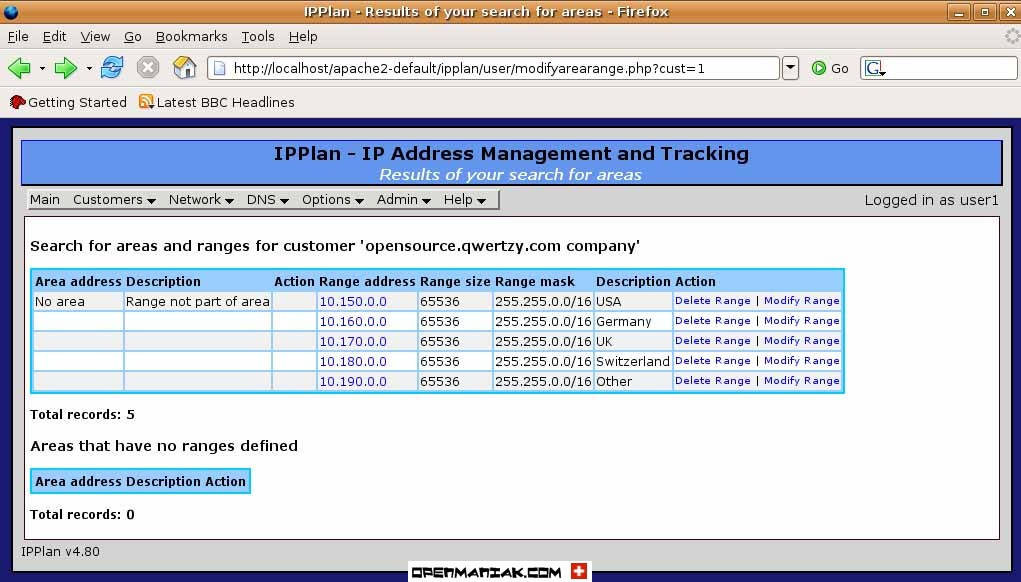The image size is (1021, 582).
Task: Click Modify Range for Germany row
Action: [802, 321]
